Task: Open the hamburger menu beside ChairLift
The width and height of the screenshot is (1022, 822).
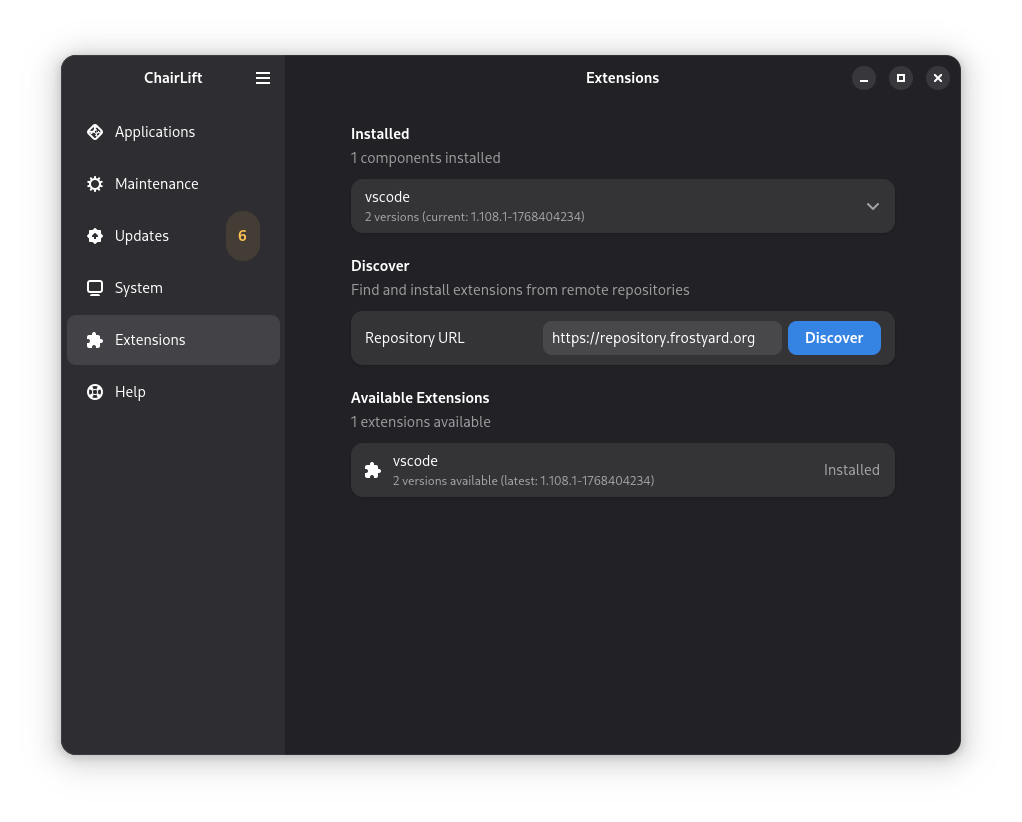Action: (x=263, y=78)
